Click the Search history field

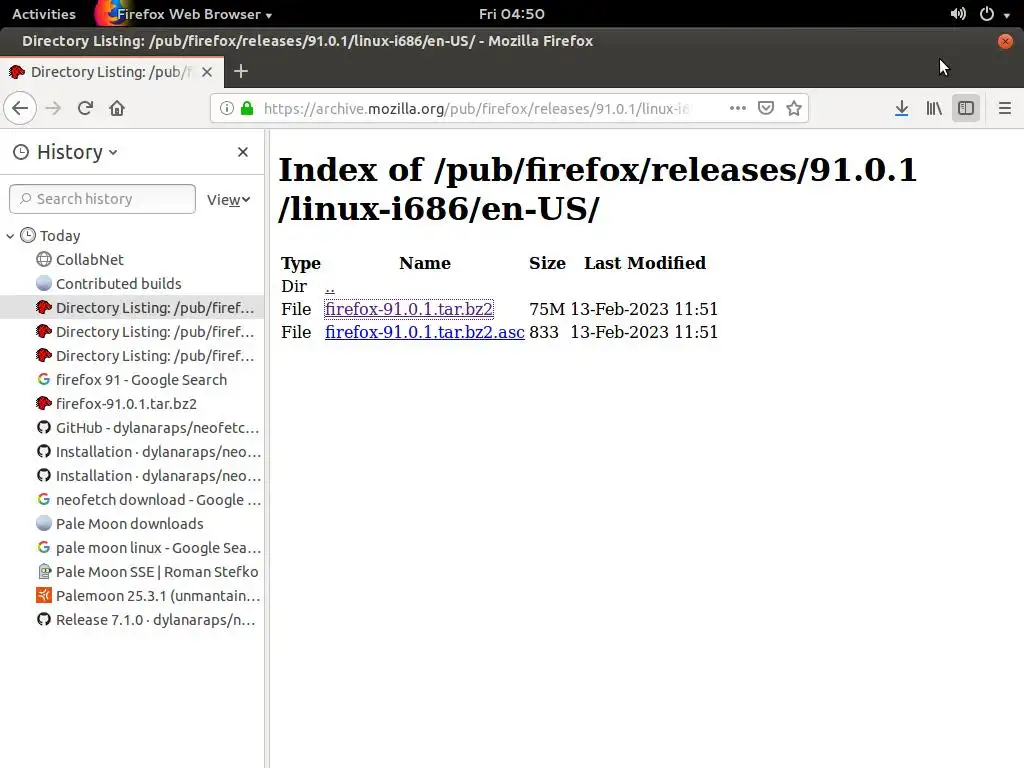103,199
